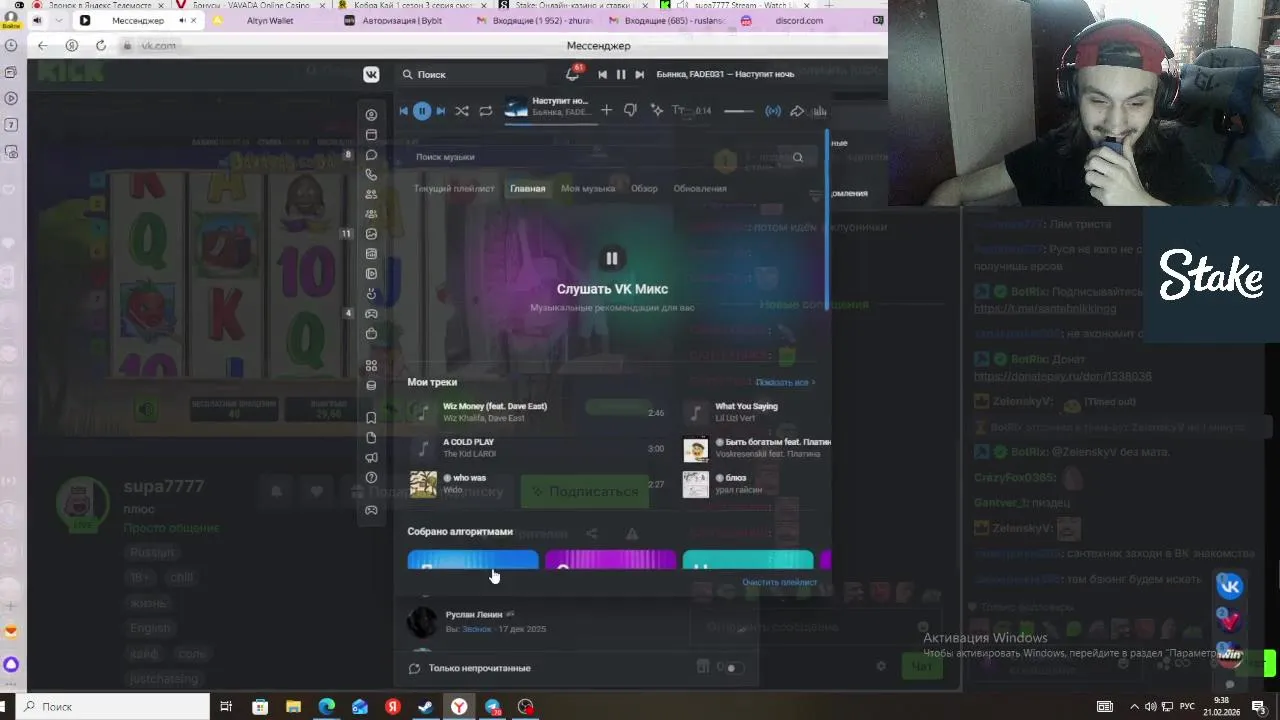Viewport: 1280px width, 720px height.
Task: Seek on the track progress bar
Action: (x=550, y=124)
